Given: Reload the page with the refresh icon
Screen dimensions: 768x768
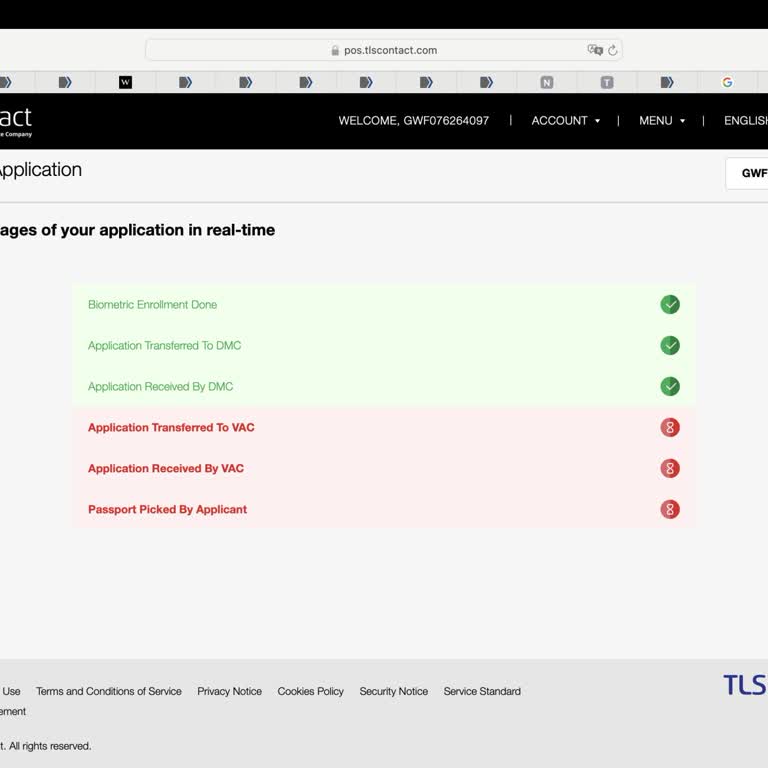Looking at the screenshot, I should click(x=613, y=50).
